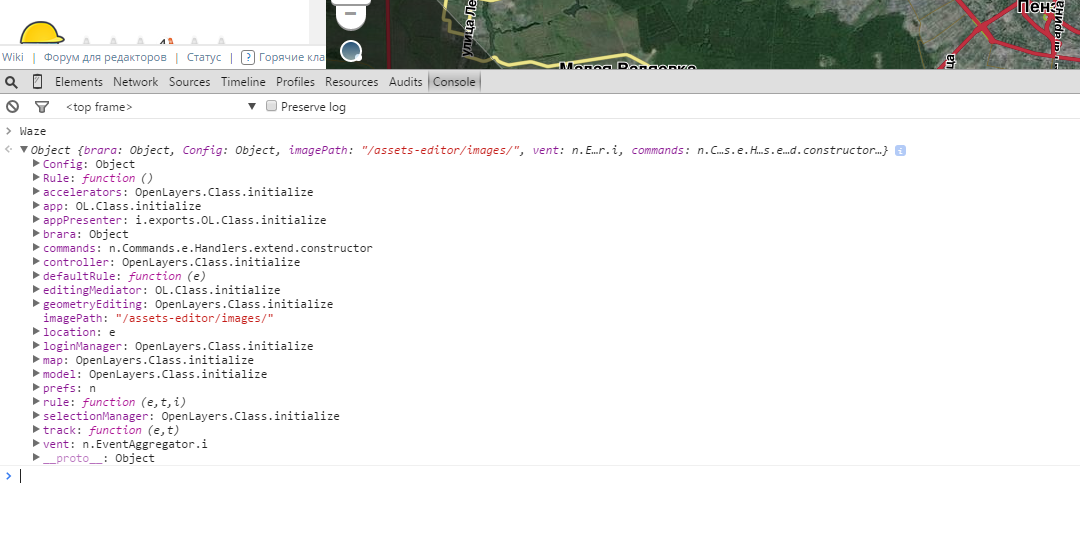Enable the Preserve log checkbox
This screenshot has width=1080, height=558.
coord(271,106)
